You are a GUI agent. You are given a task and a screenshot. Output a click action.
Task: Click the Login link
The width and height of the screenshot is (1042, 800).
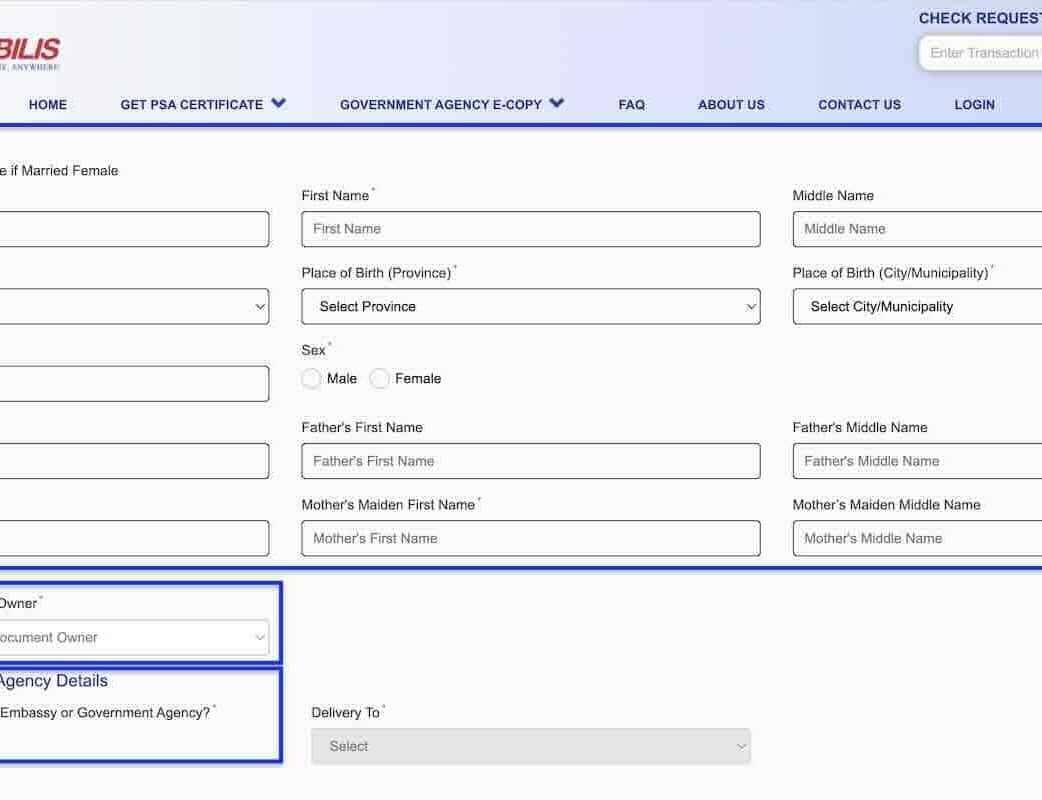974,104
